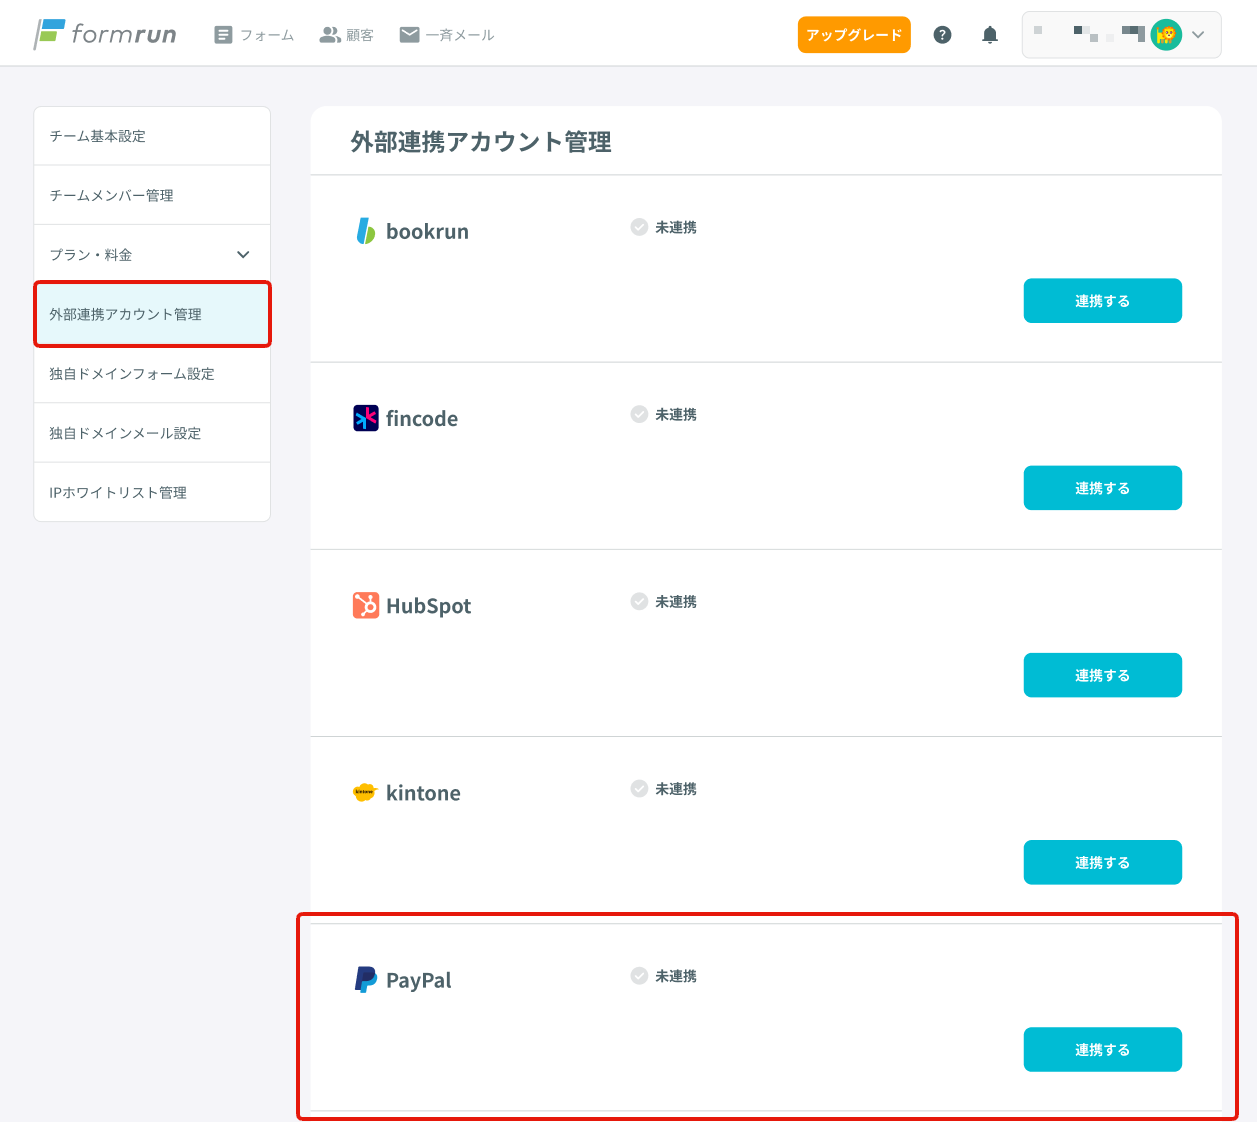Screen dimensions: 1257x1122
Task: Click the 顧客 people icon in the header
Action: [x=330, y=35]
